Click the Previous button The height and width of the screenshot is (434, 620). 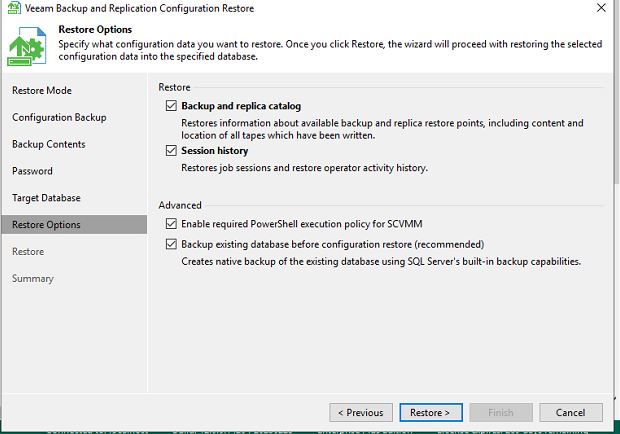[360, 412]
